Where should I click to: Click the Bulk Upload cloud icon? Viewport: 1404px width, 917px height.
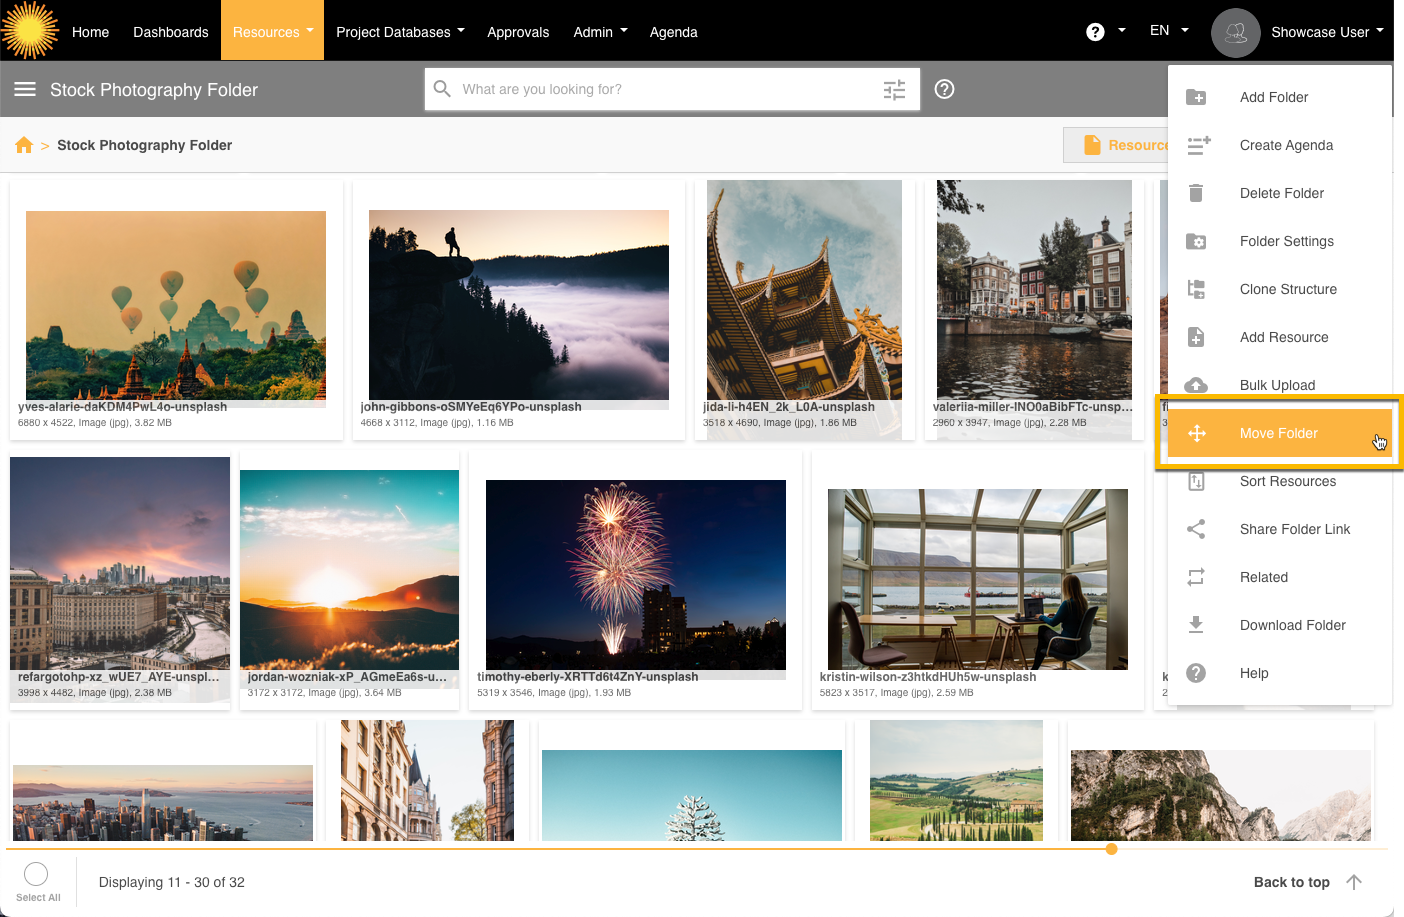(1196, 385)
